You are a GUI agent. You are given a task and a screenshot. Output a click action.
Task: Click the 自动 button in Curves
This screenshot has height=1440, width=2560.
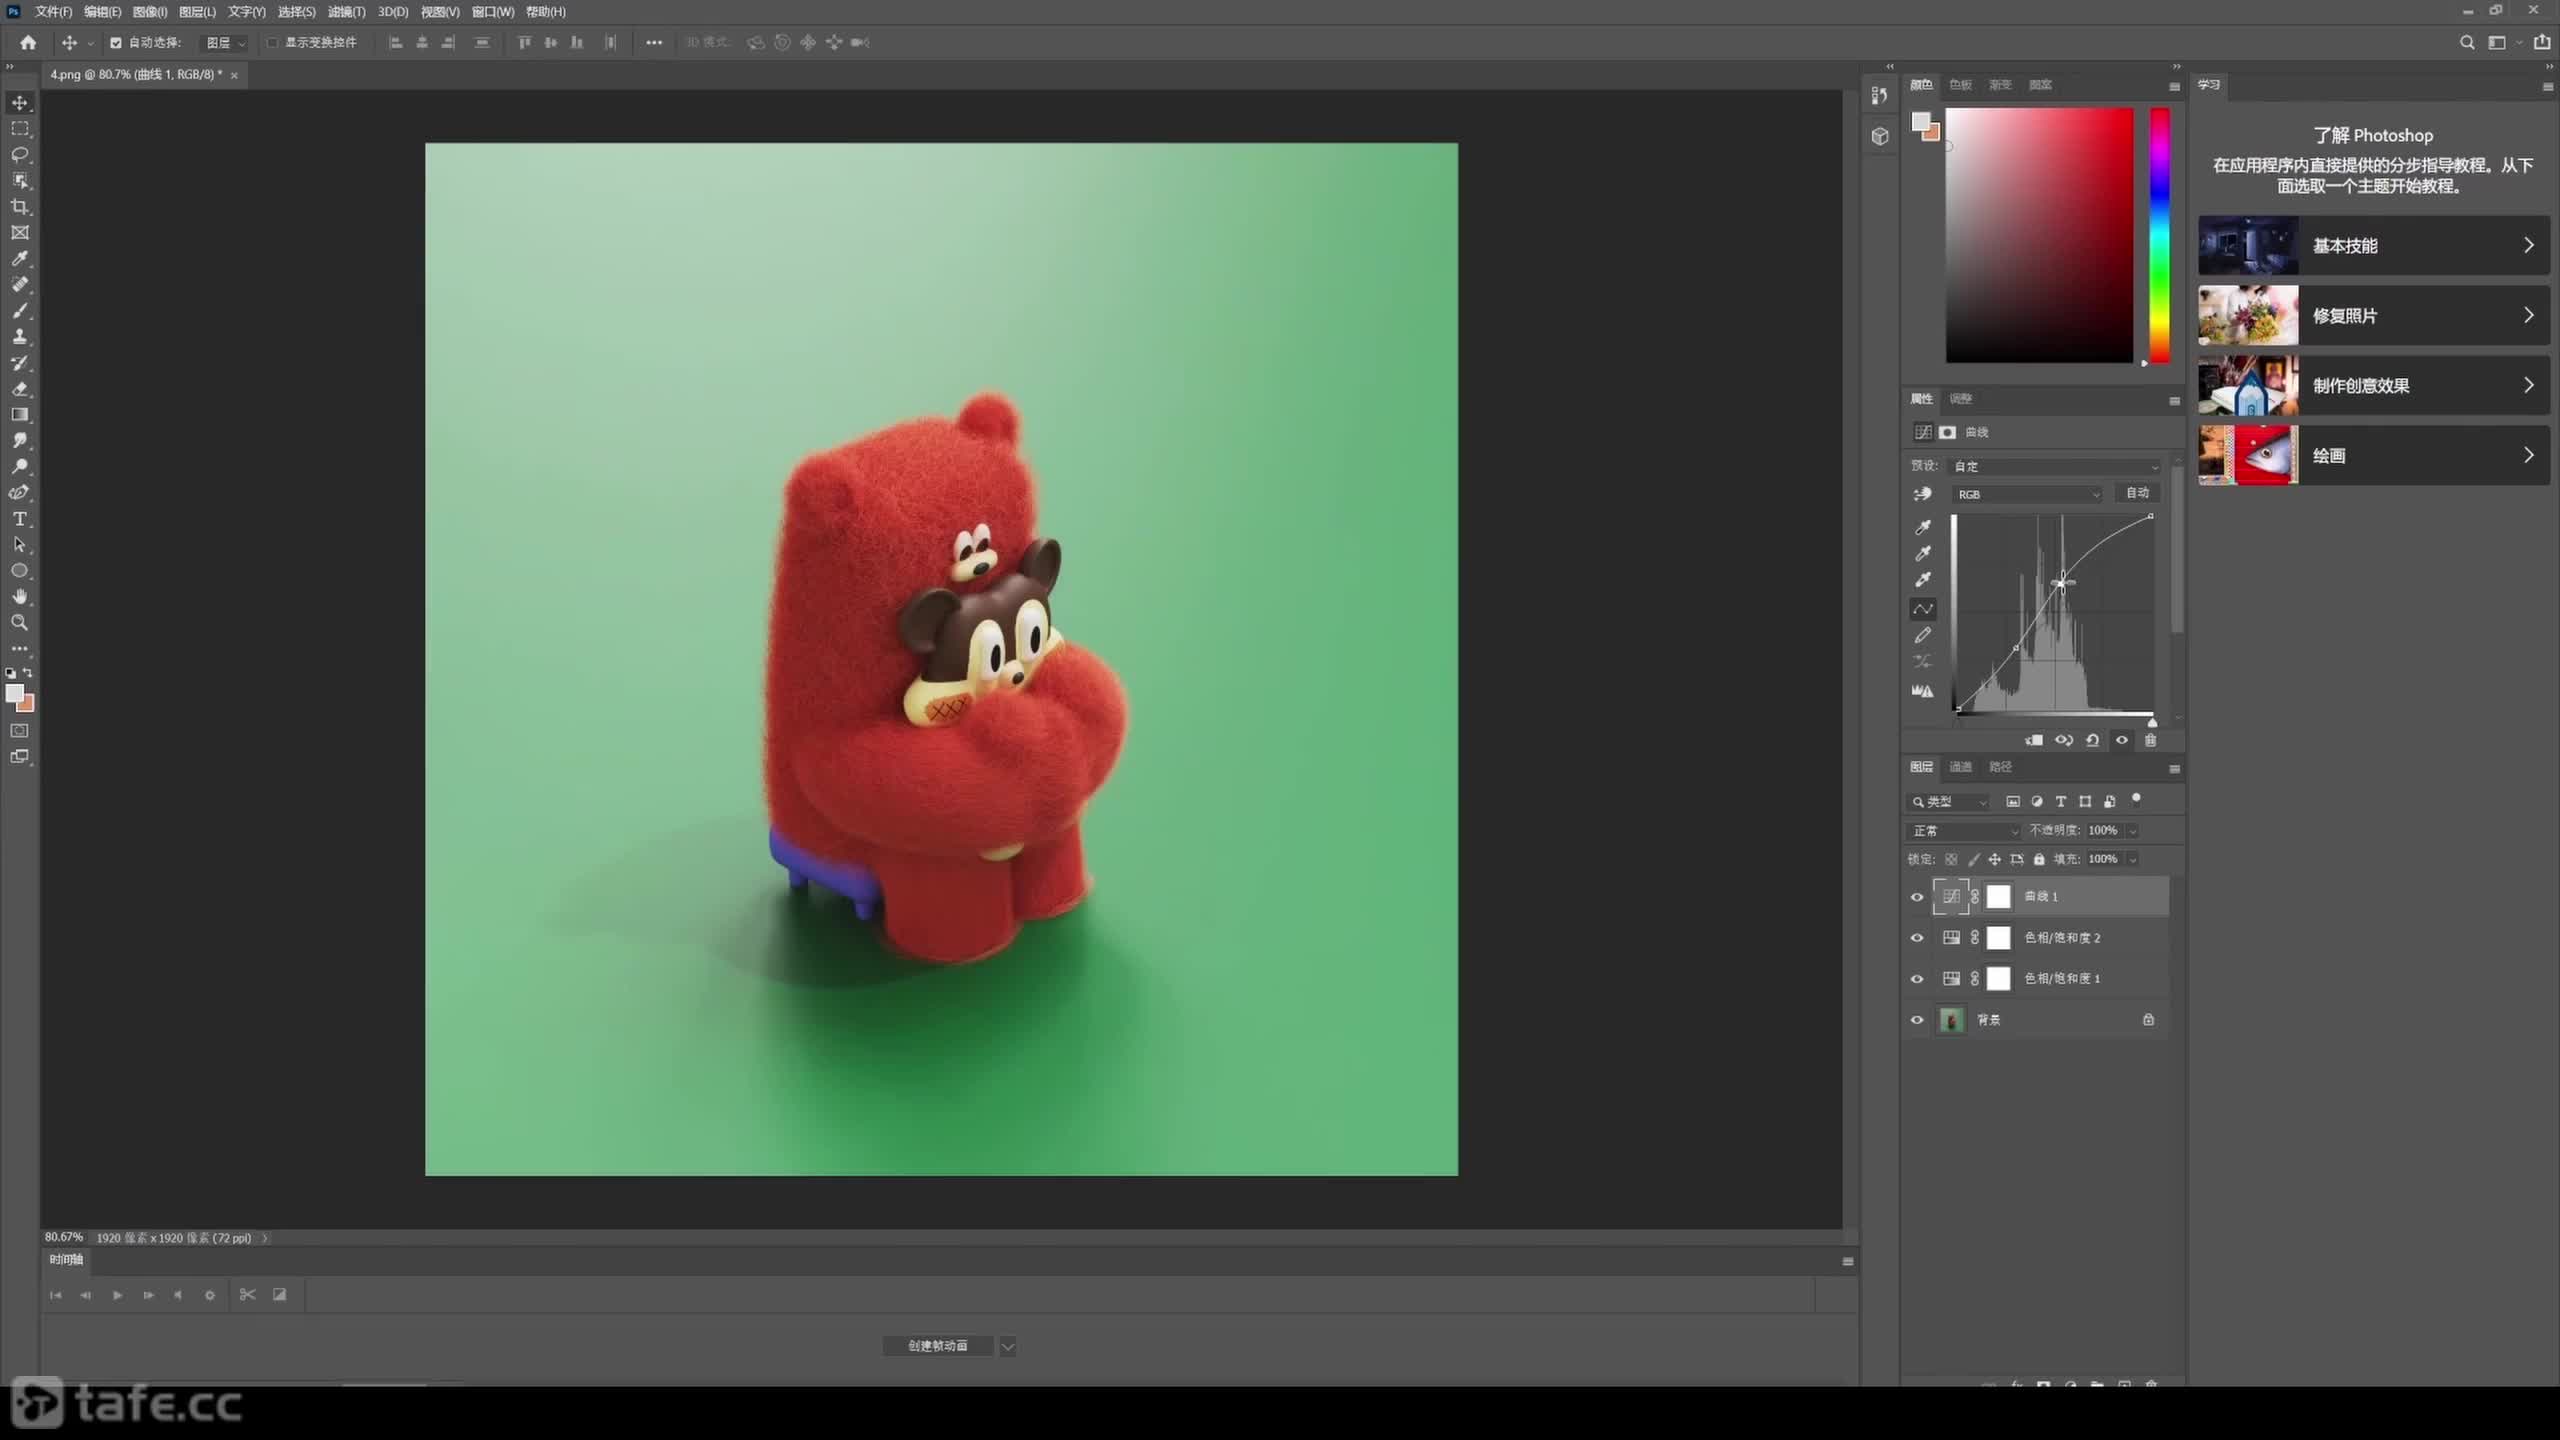pos(2137,493)
